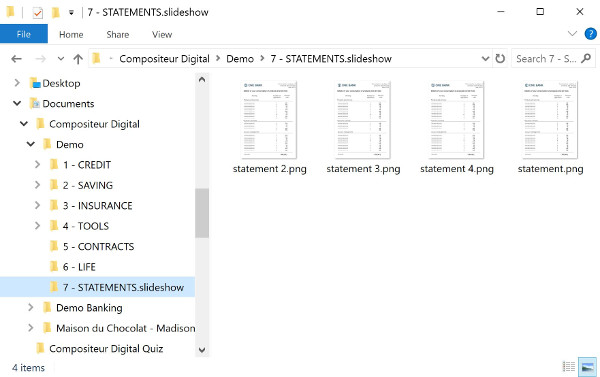Viewport: 600px width, 377px height.
Task: Go up one folder level
Action: click(x=78, y=59)
